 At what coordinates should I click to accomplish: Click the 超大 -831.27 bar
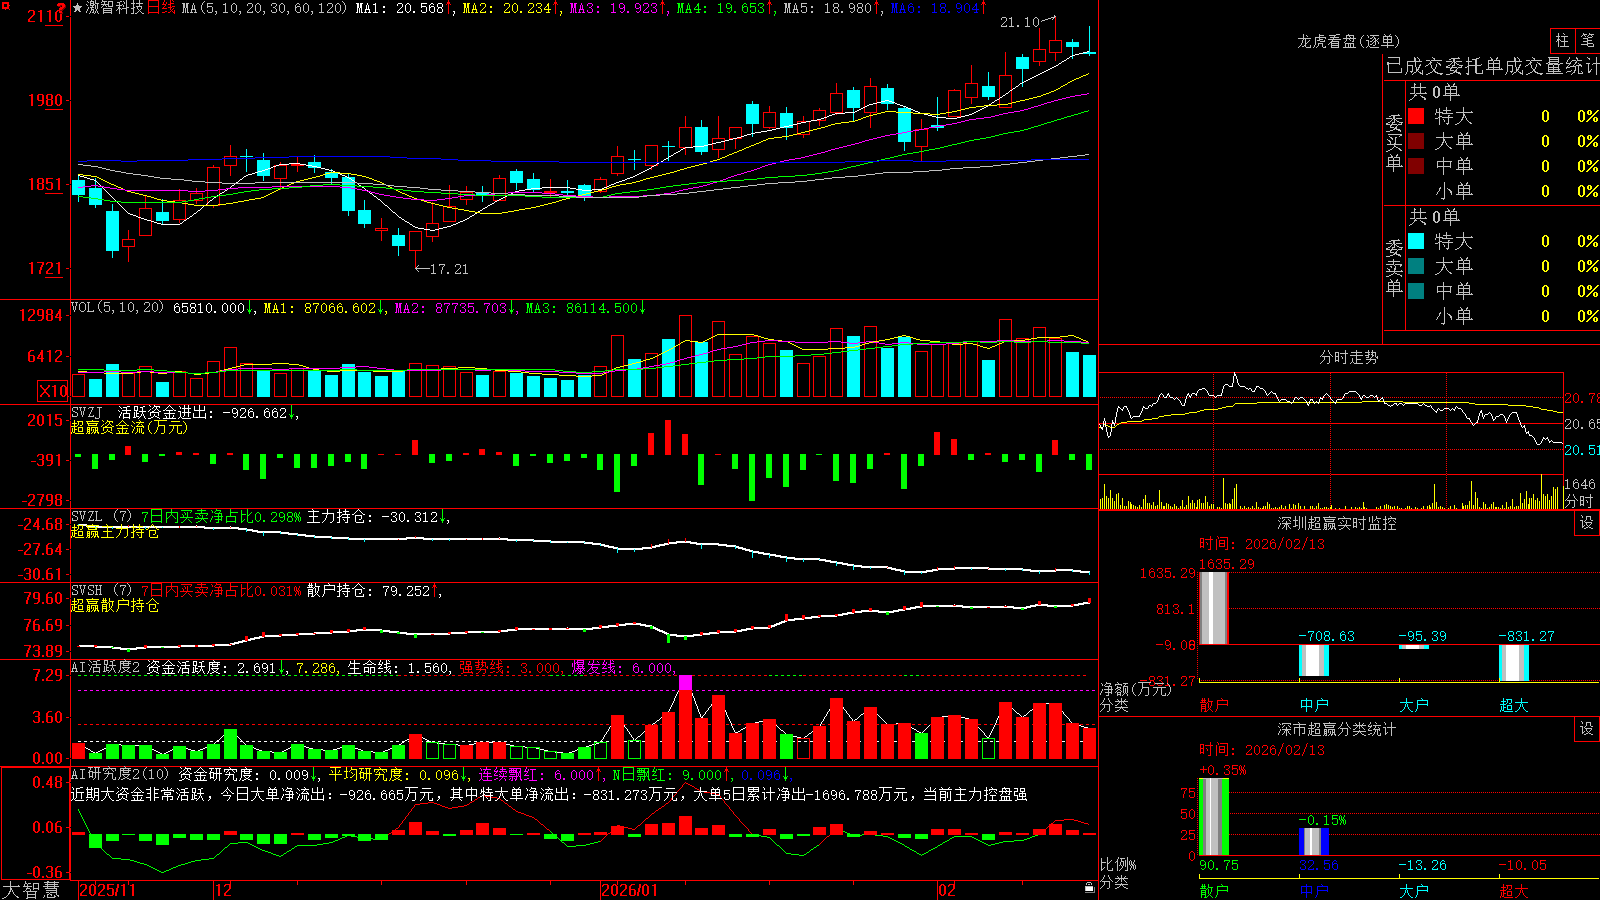[x=1513, y=663]
